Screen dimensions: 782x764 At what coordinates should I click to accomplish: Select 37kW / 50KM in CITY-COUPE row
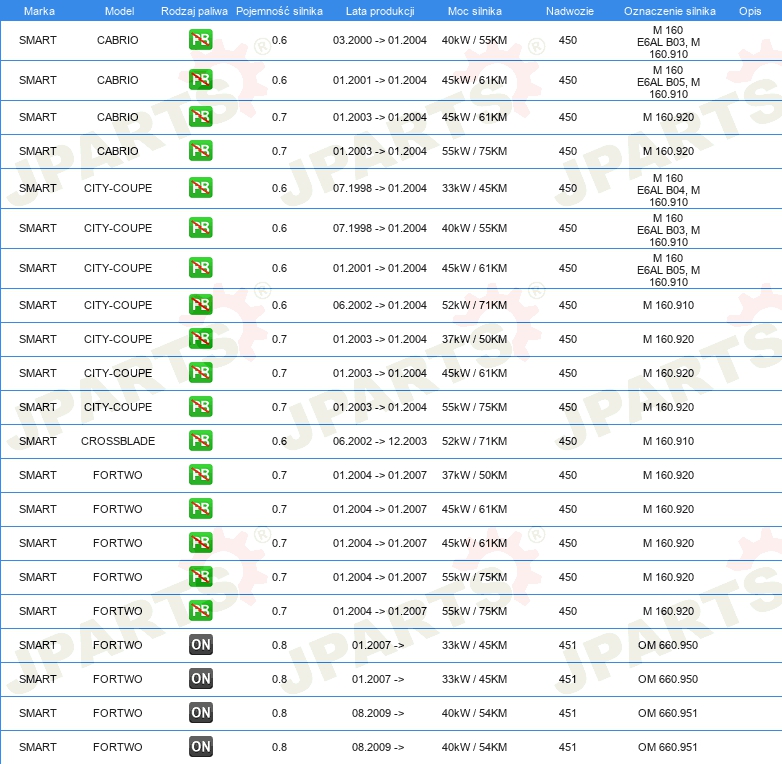pyautogui.click(x=474, y=339)
